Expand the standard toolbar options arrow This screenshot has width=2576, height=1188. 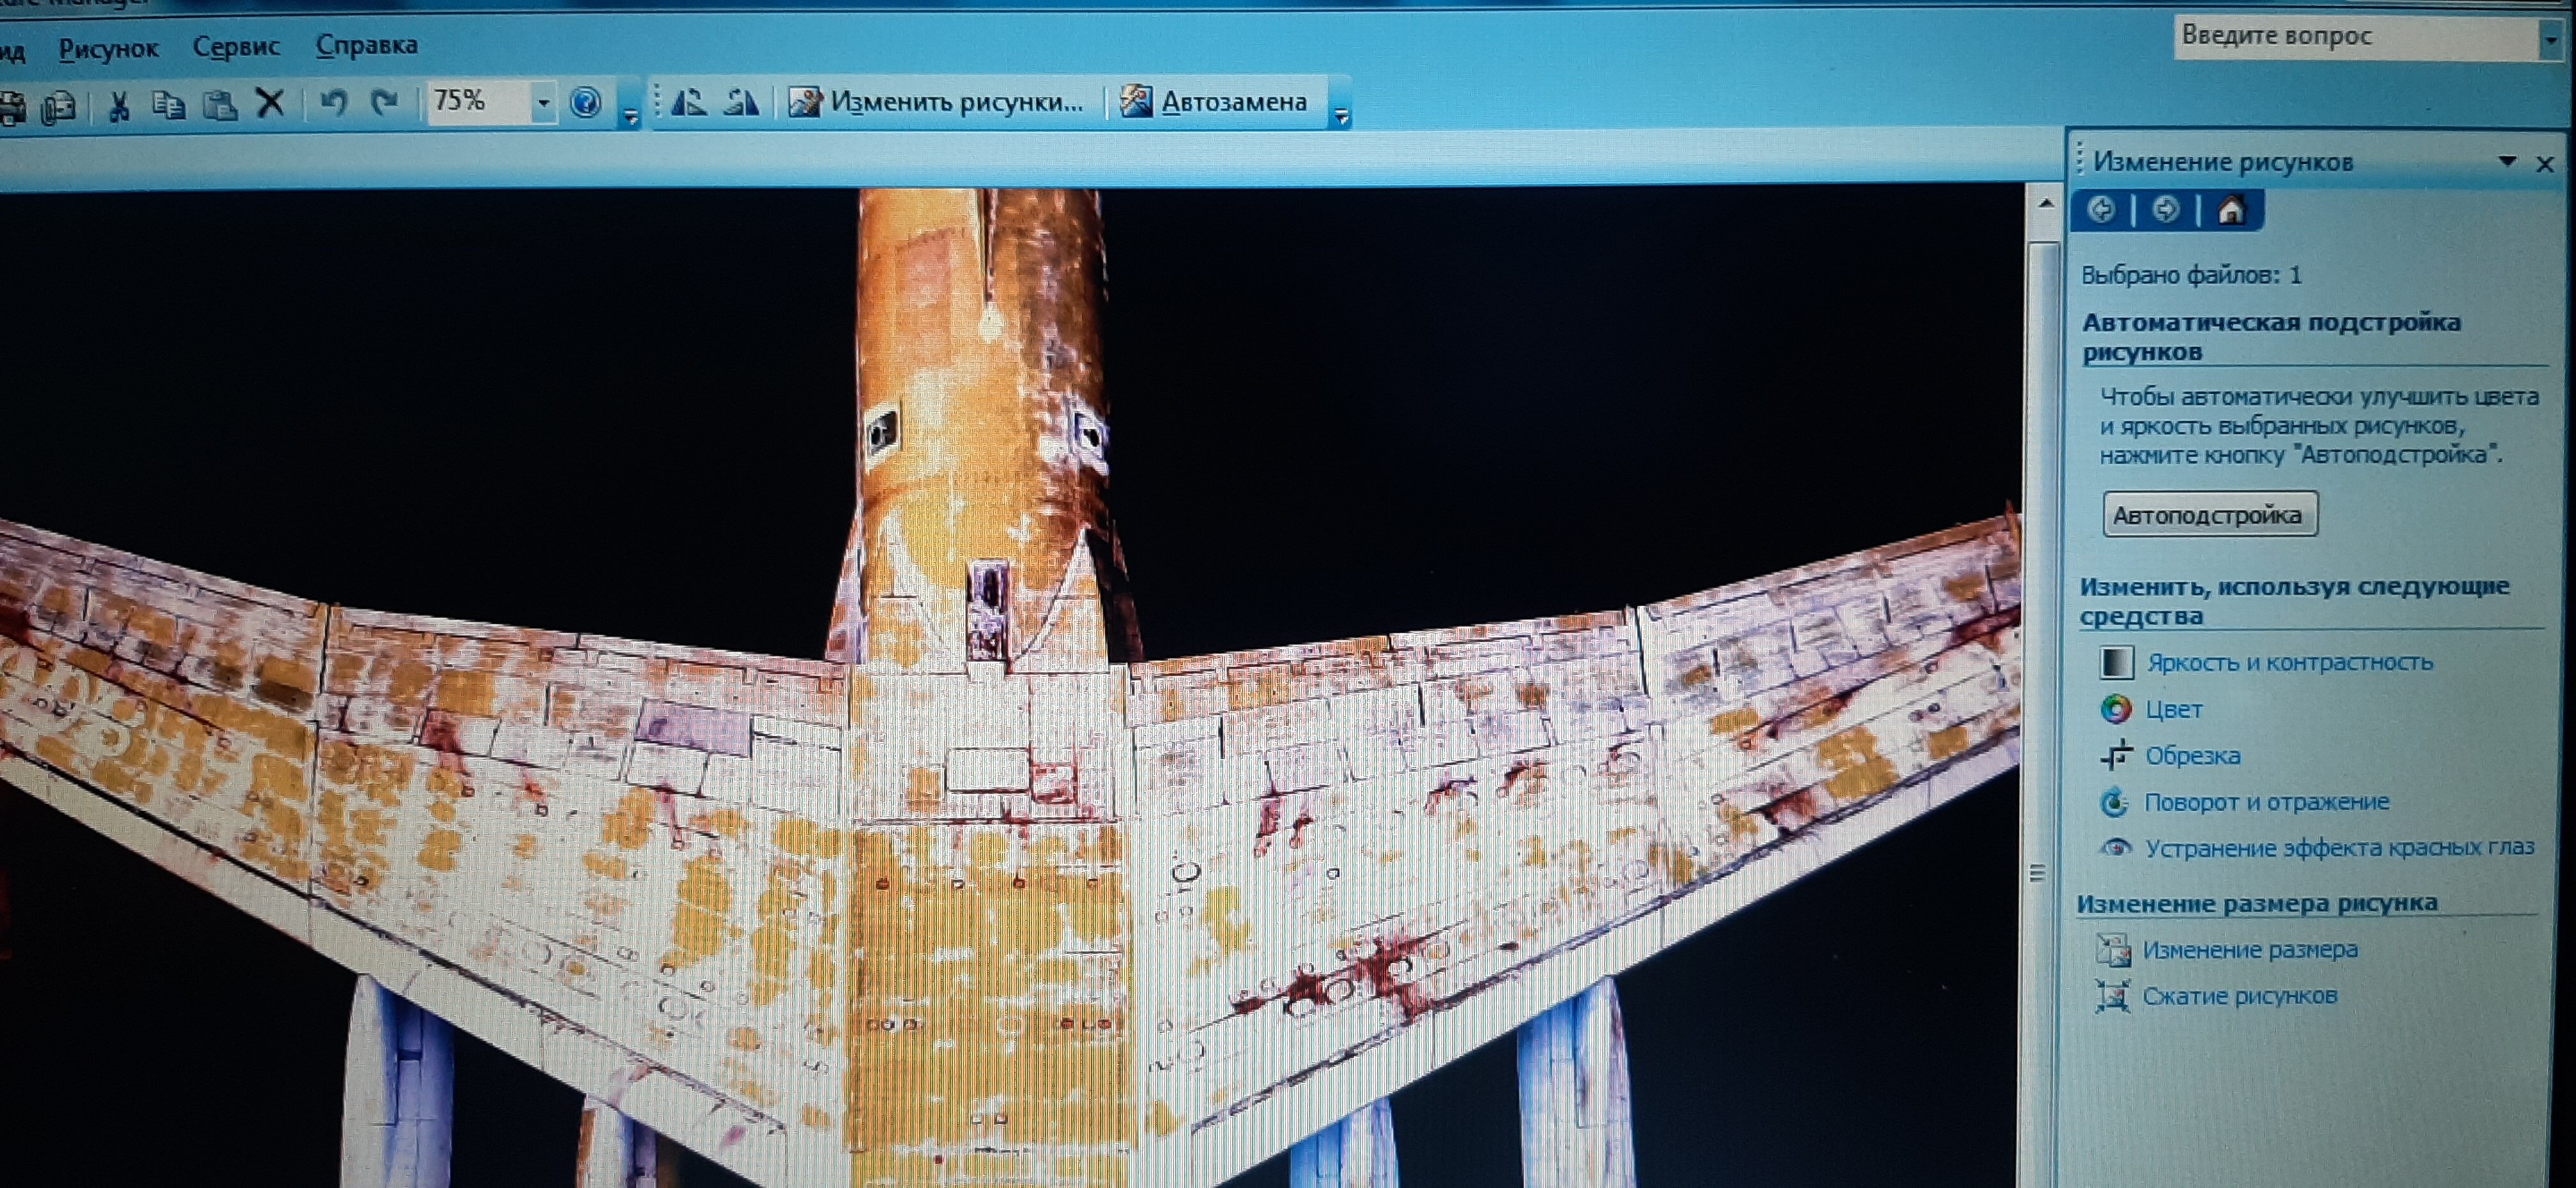point(630,117)
